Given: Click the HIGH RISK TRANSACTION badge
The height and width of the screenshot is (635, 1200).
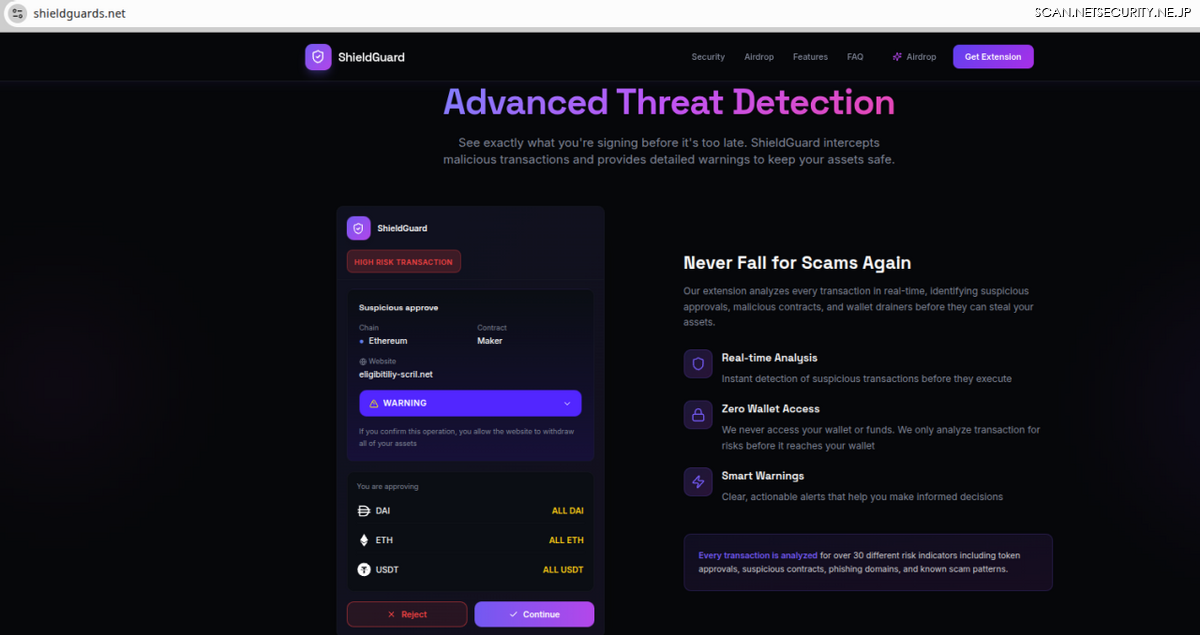Looking at the screenshot, I should pos(404,262).
